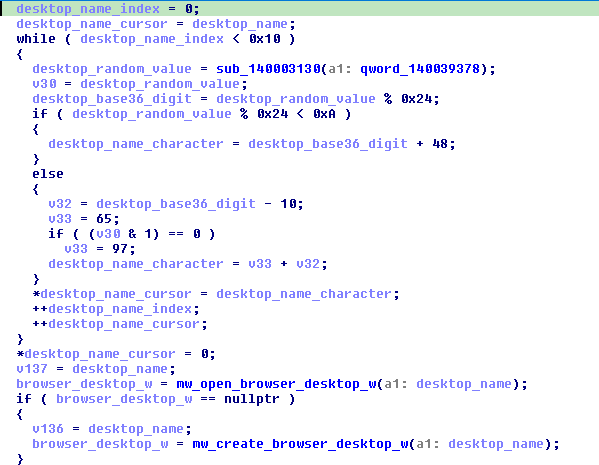The width and height of the screenshot is (599, 465).
Task: Click v30 inside the '(v30 & 1) == 0' condition
Action: (x=108, y=234)
